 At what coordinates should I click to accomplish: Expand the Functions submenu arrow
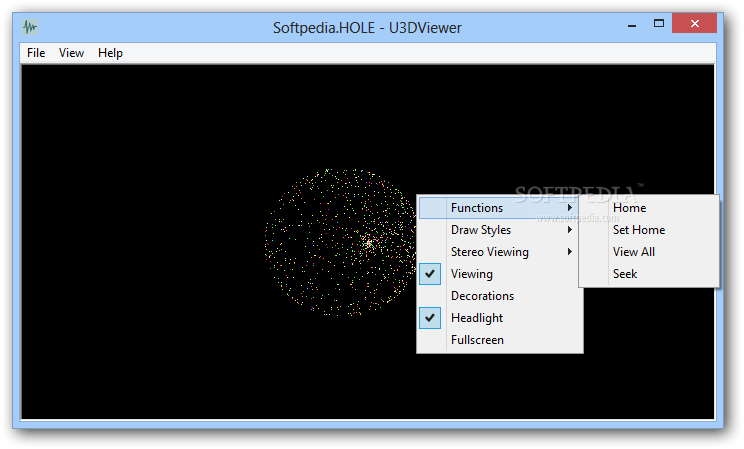click(x=570, y=208)
